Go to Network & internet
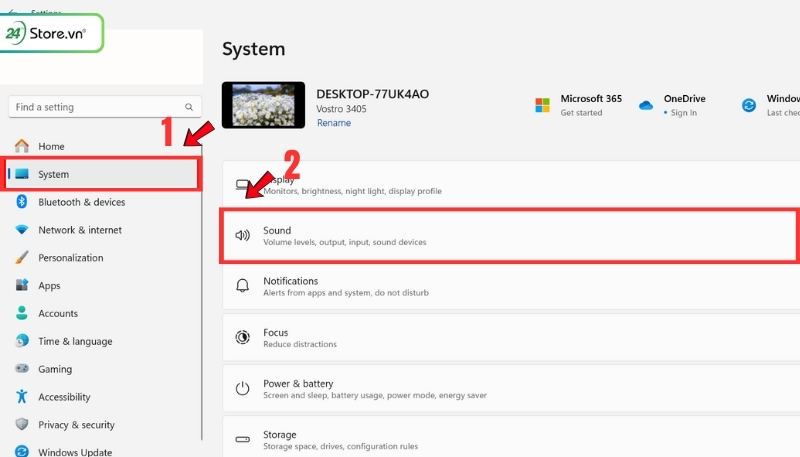 tap(104, 230)
